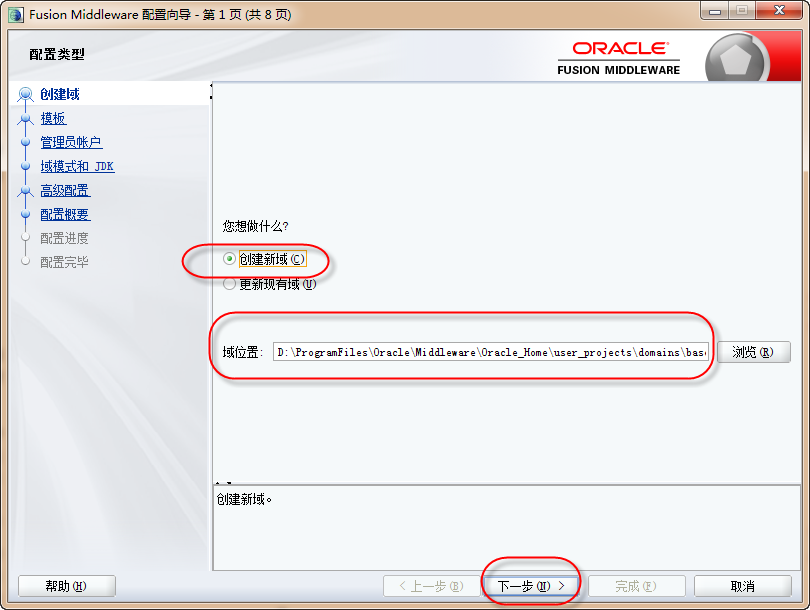This screenshot has height=610, width=810.
Task: Click the 域位置 field label
Action: (243, 352)
